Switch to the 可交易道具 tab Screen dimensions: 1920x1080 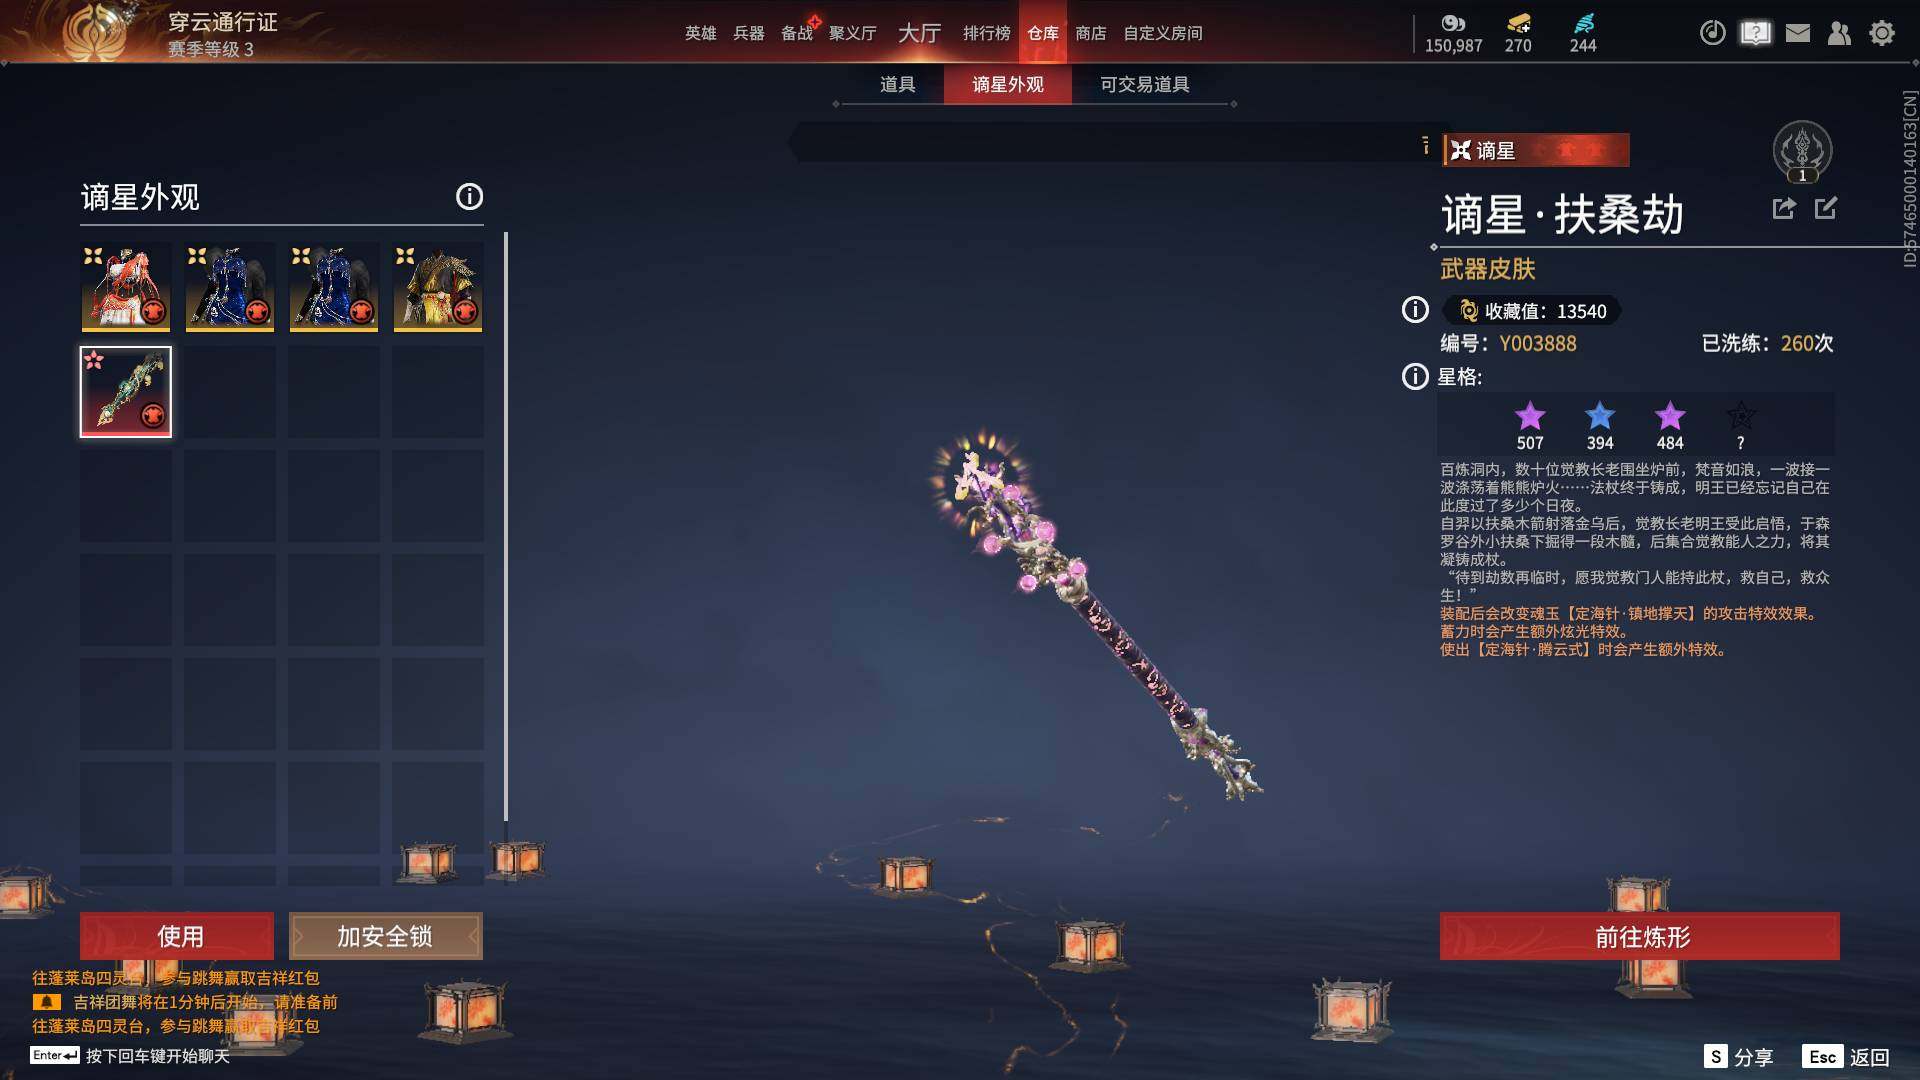(x=1145, y=84)
